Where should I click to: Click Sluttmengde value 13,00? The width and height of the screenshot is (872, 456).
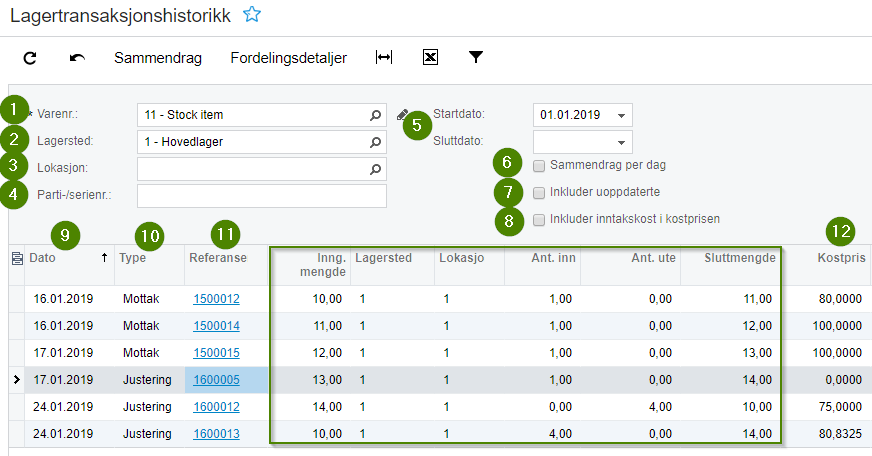pos(730,353)
